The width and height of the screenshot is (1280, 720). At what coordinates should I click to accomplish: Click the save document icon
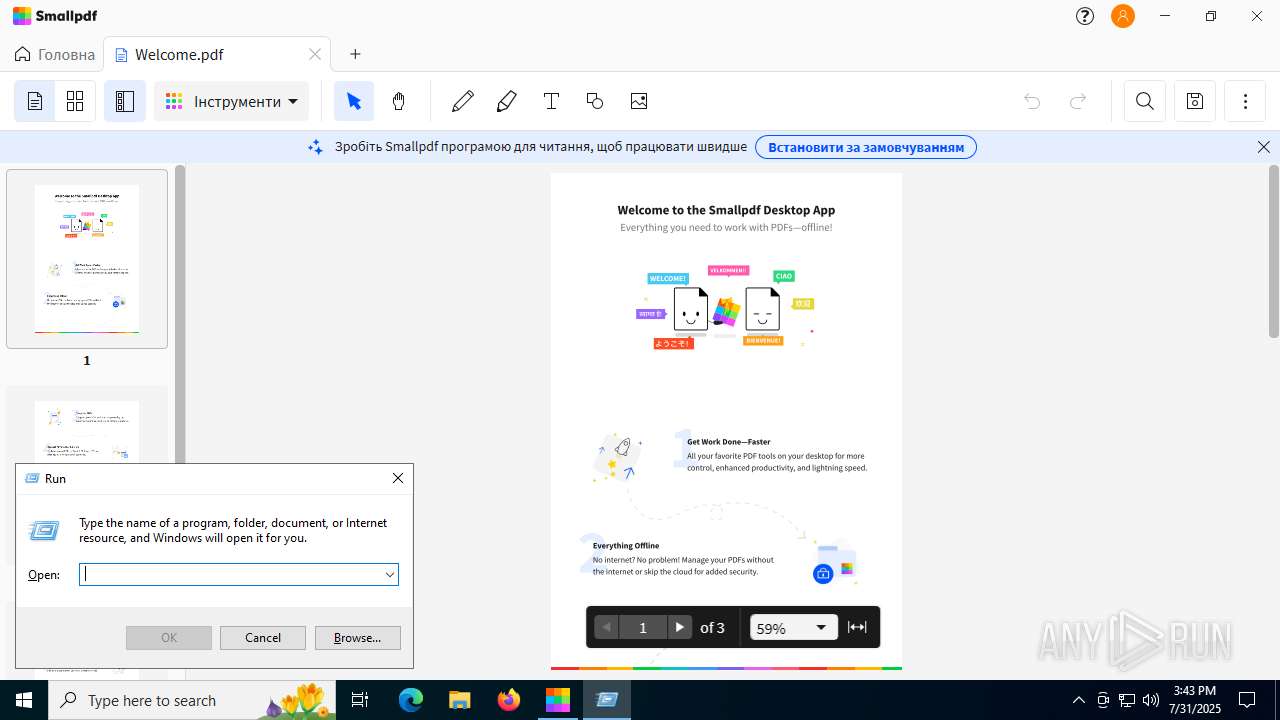[x=1195, y=101]
